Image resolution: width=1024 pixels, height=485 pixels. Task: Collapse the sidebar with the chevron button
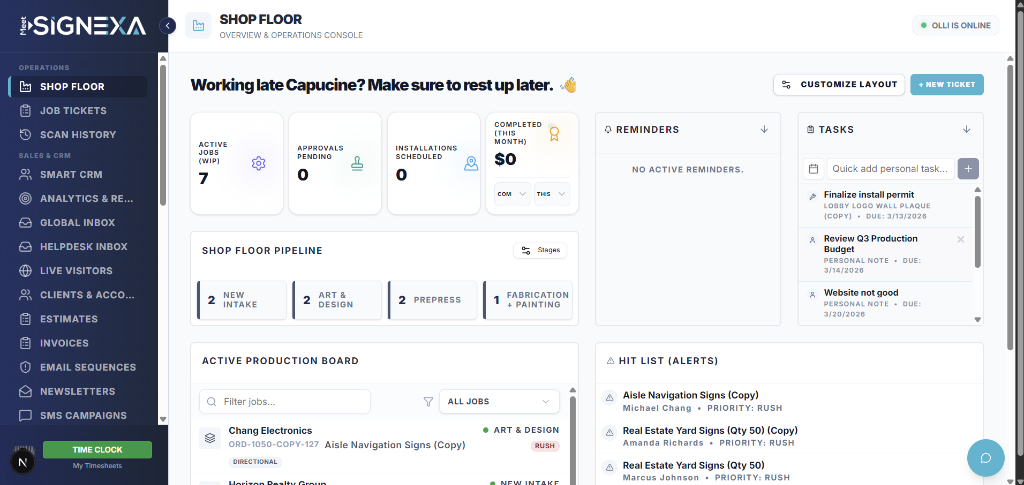tap(168, 26)
